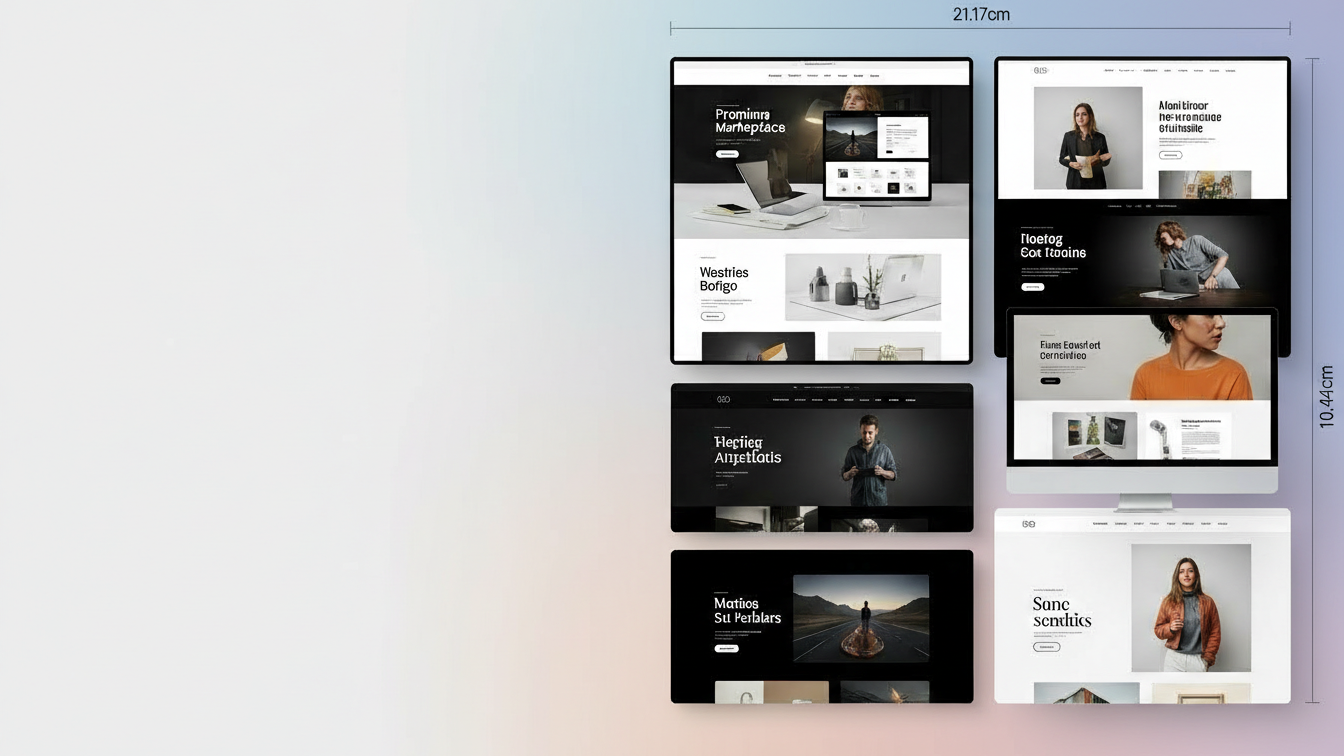Select the first nav item in Promiinra page header
The width and height of the screenshot is (1344, 756).
click(775, 76)
